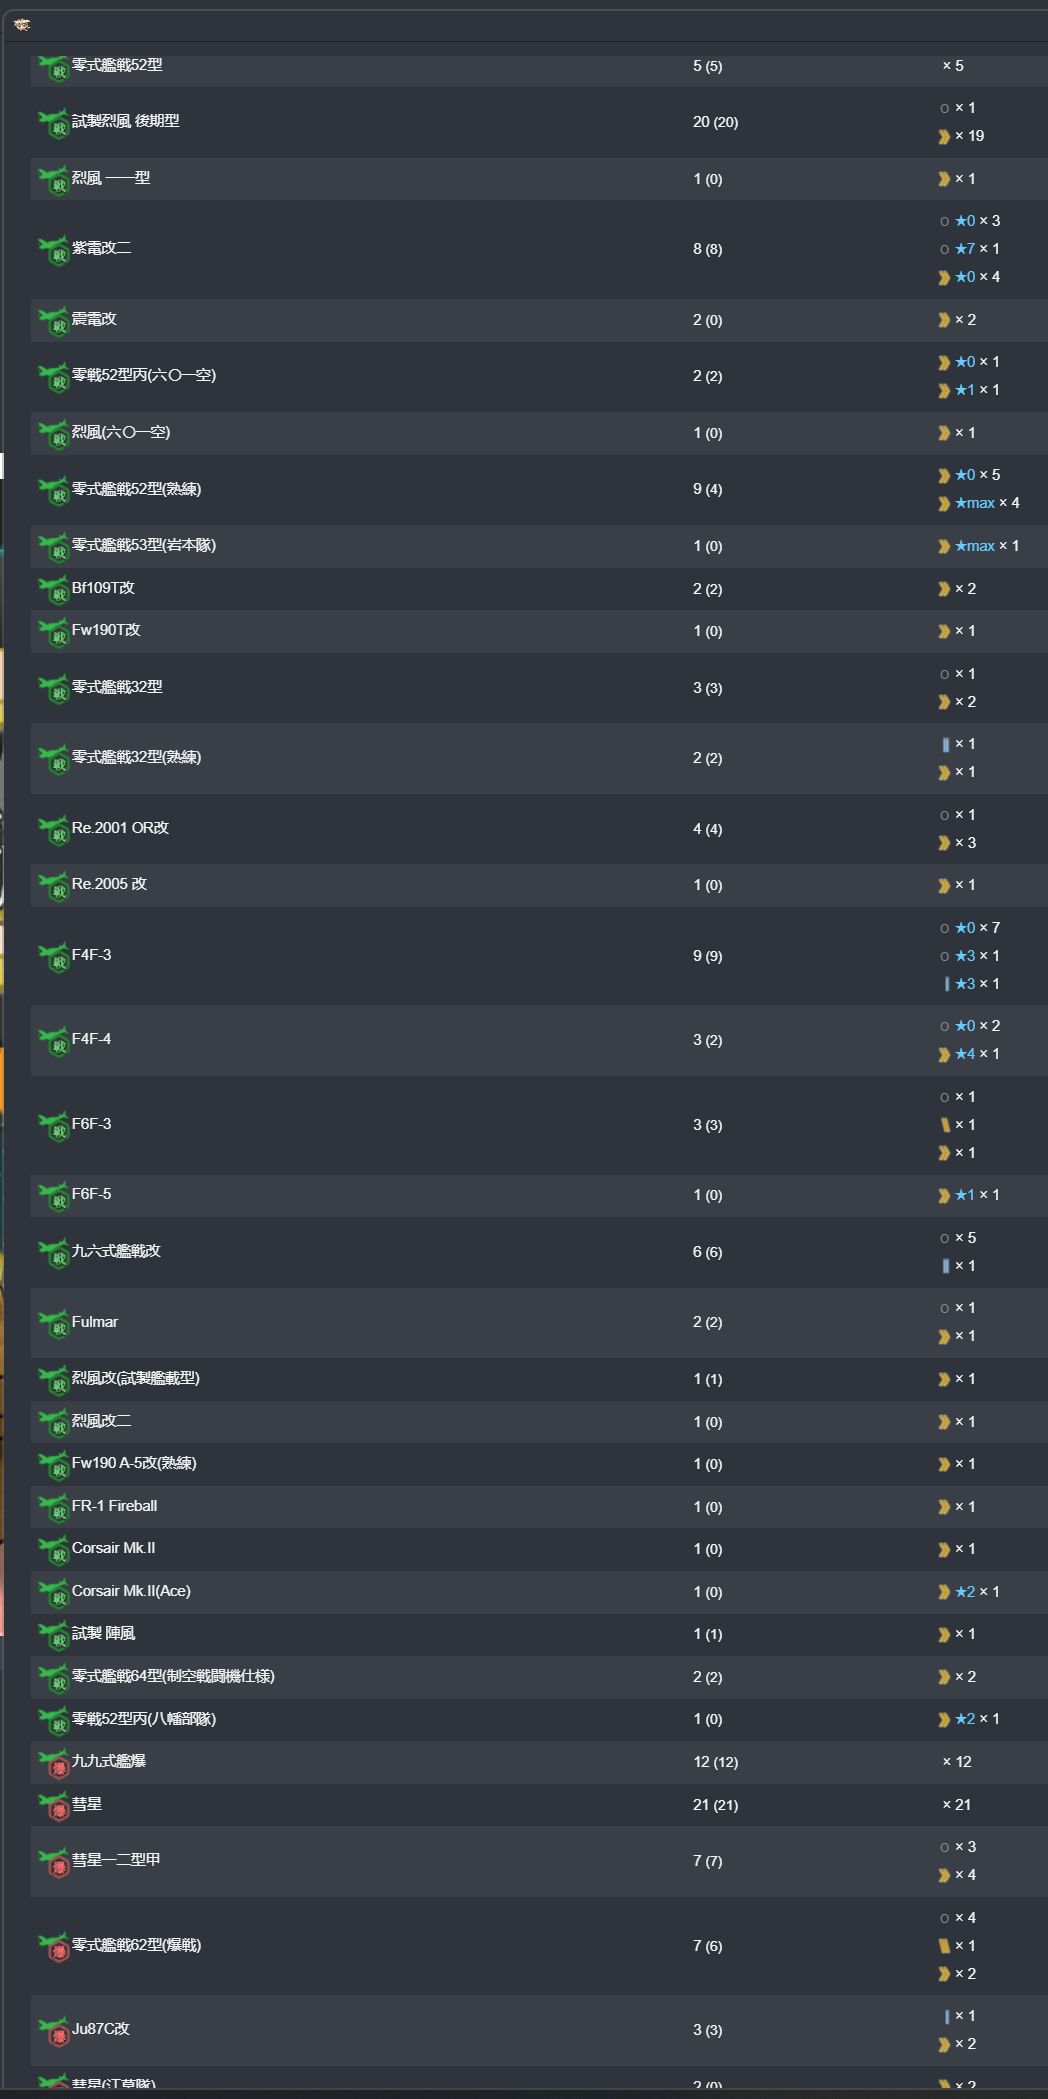Click the green icon next to Corsair Mk.II(Ace)
This screenshot has width=1048, height=2099.
tap(53, 1592)
